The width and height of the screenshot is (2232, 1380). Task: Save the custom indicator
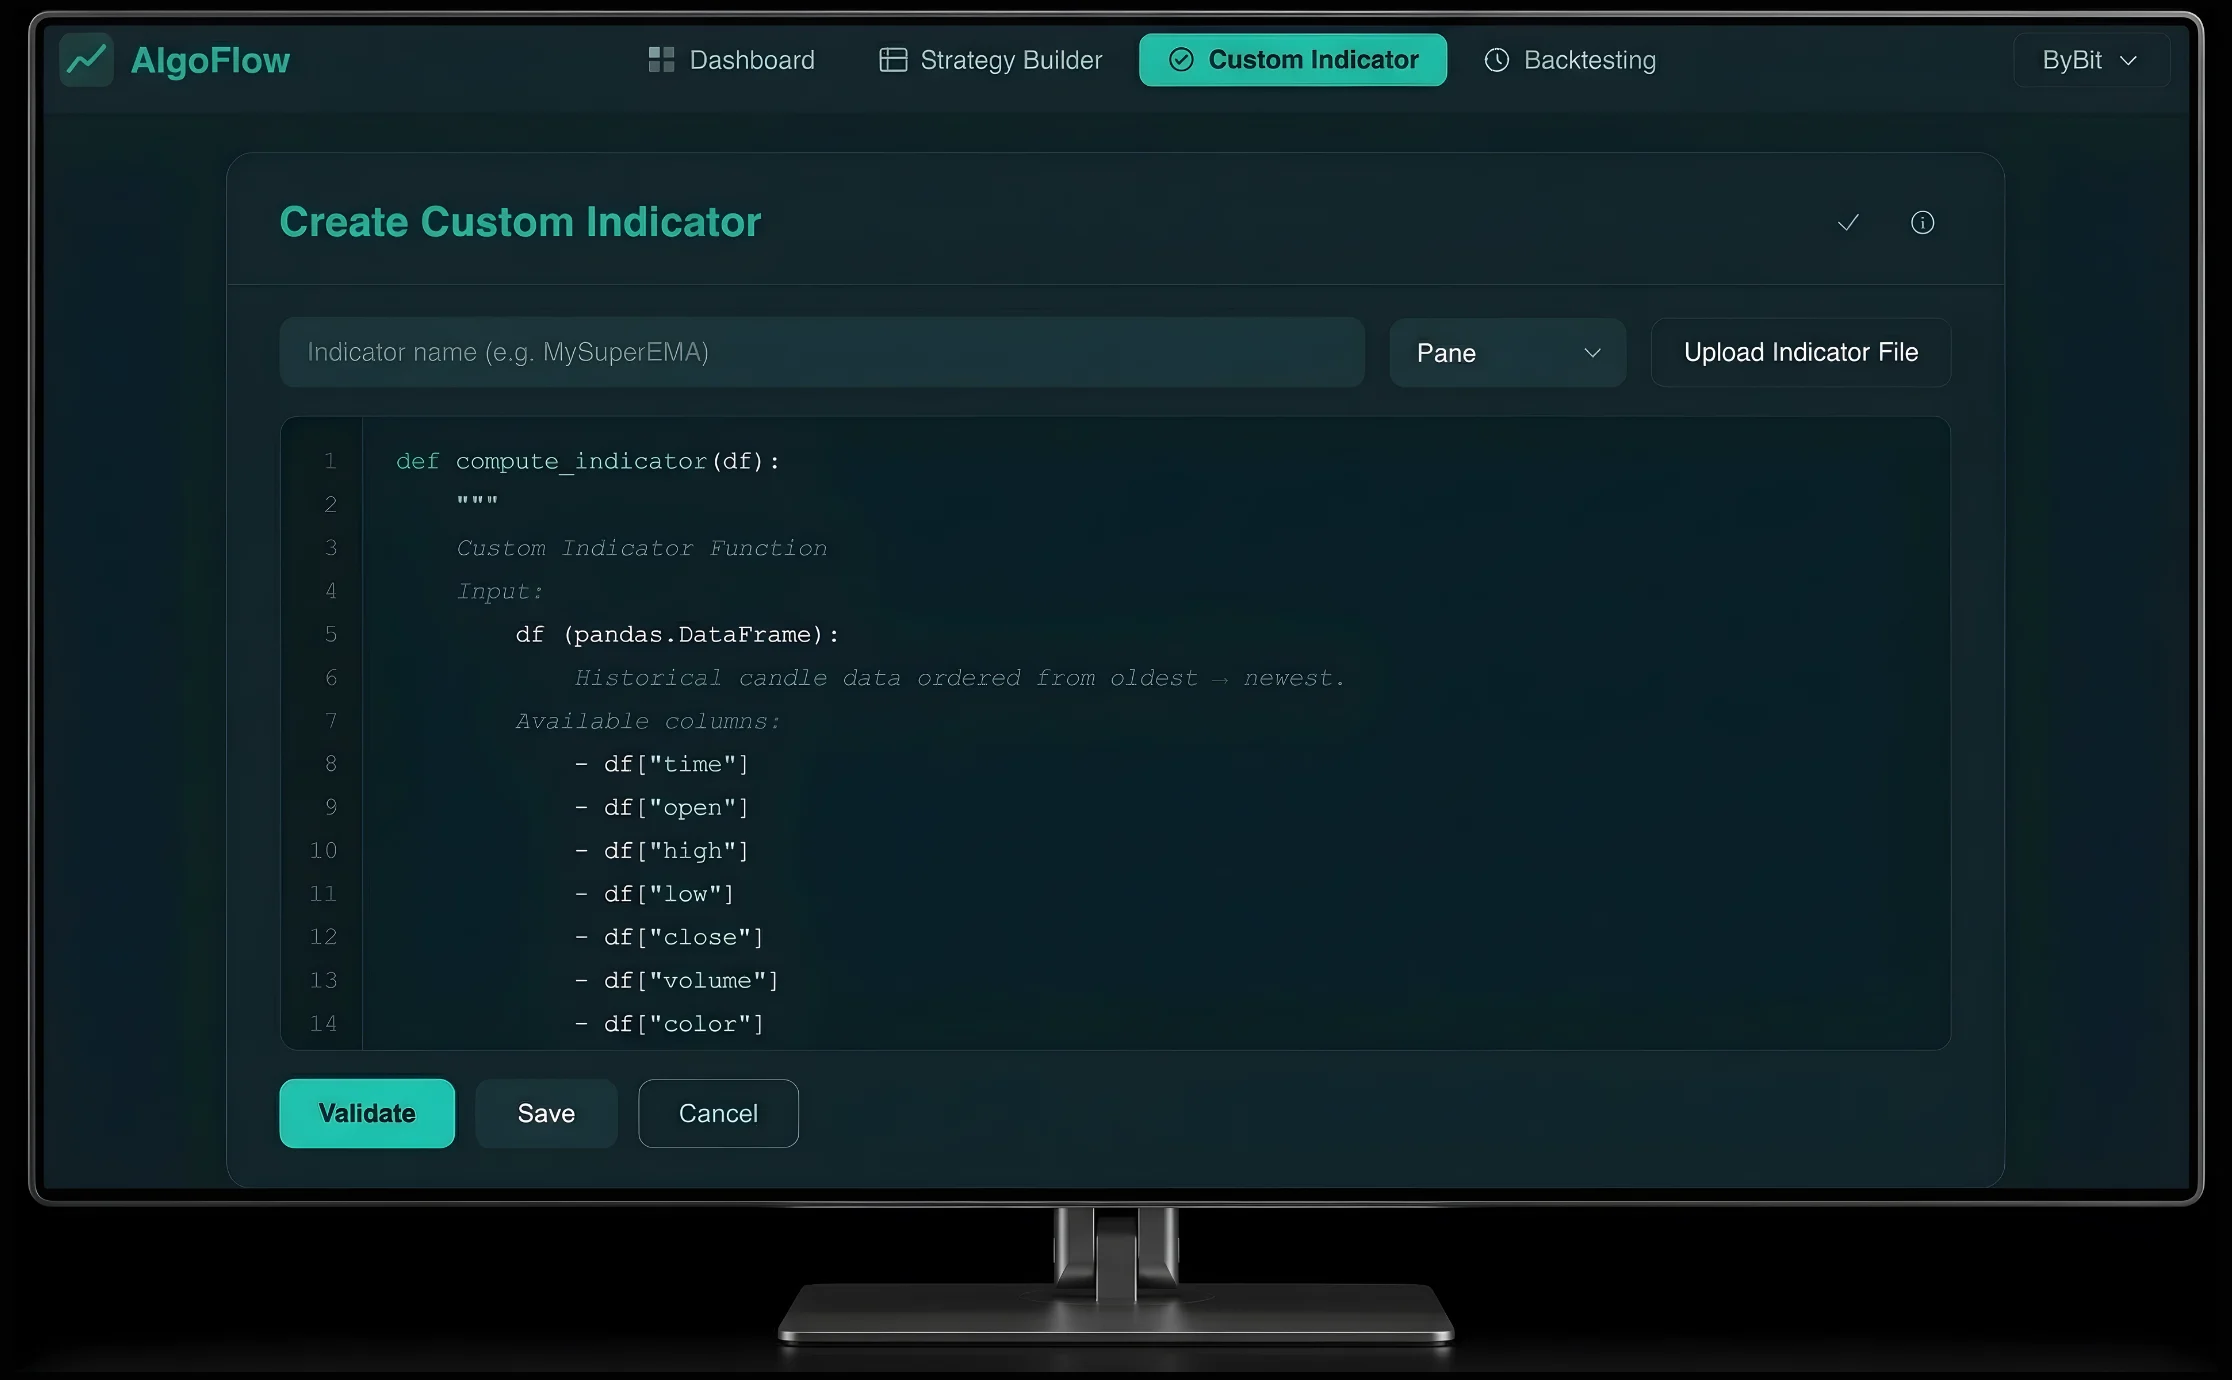(546, 1113)
